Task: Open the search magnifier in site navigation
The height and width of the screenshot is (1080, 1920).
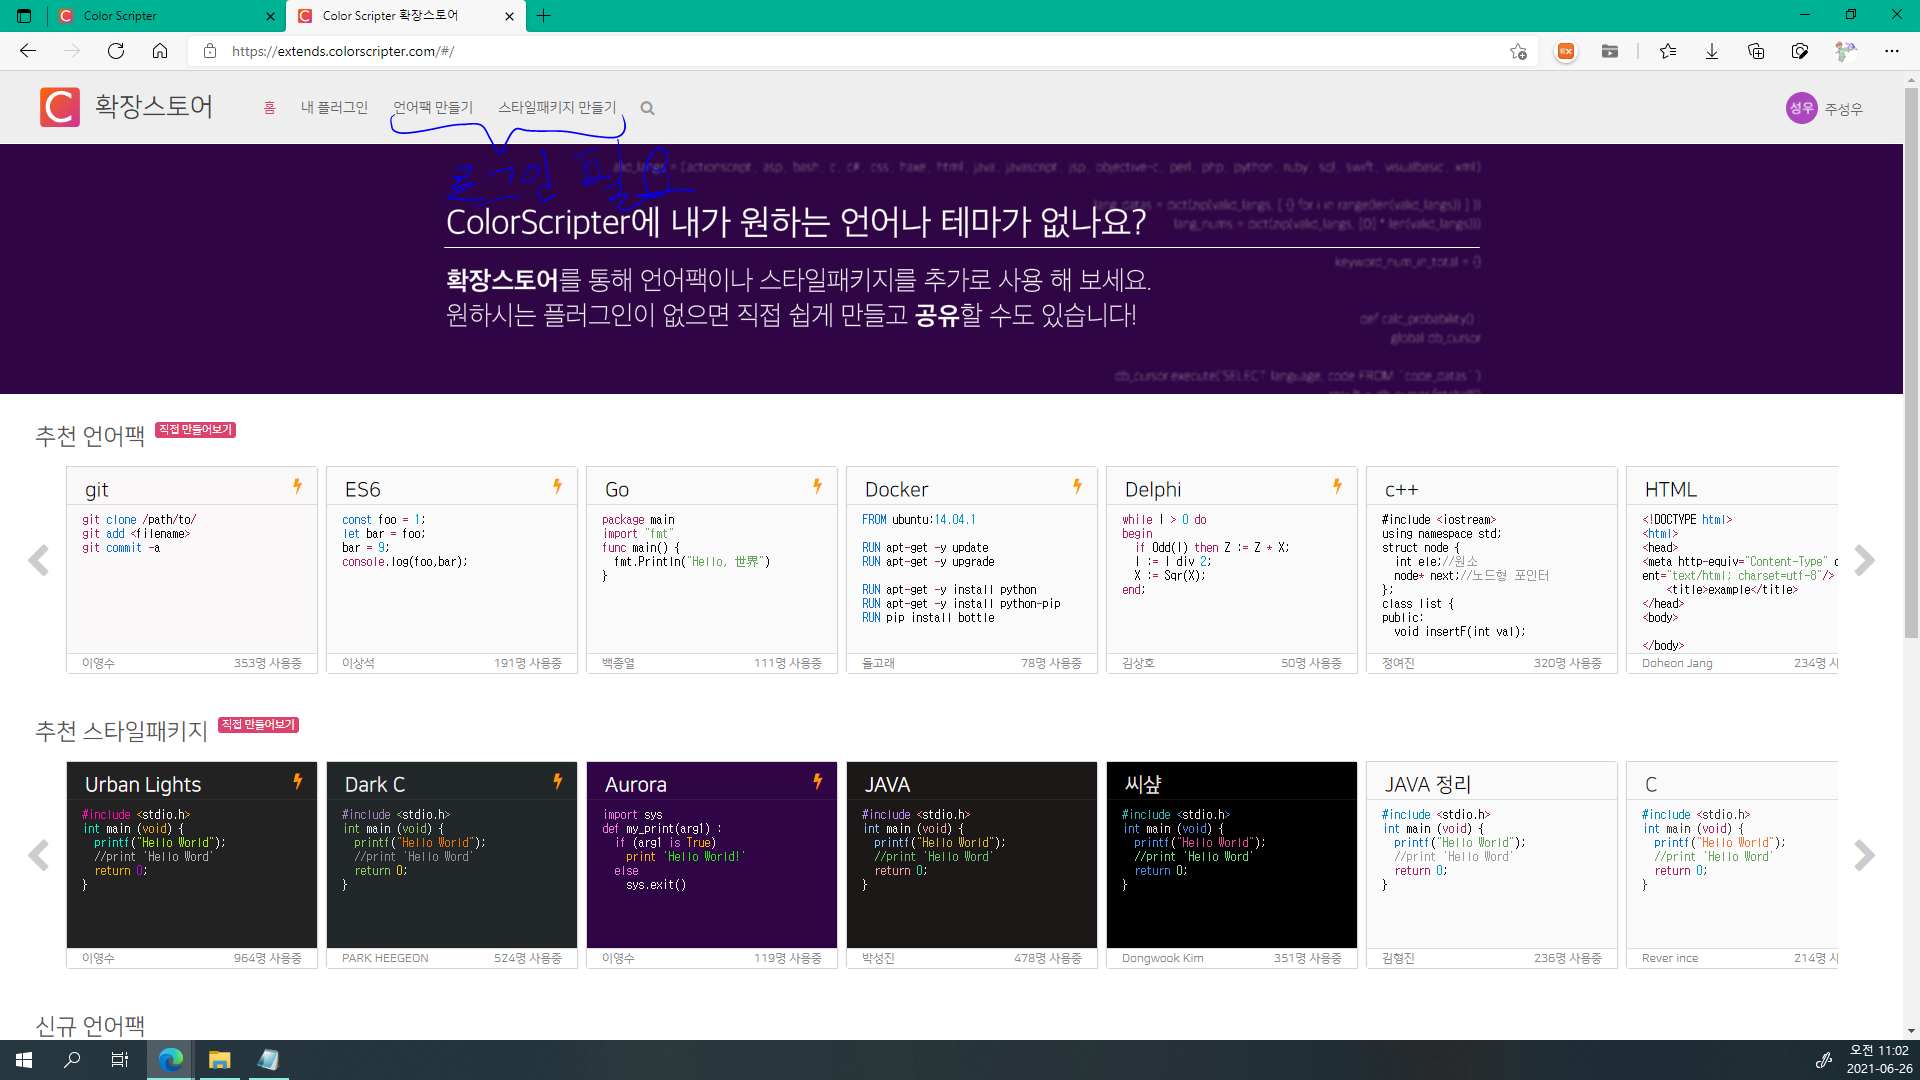Action: click(647, 108)
